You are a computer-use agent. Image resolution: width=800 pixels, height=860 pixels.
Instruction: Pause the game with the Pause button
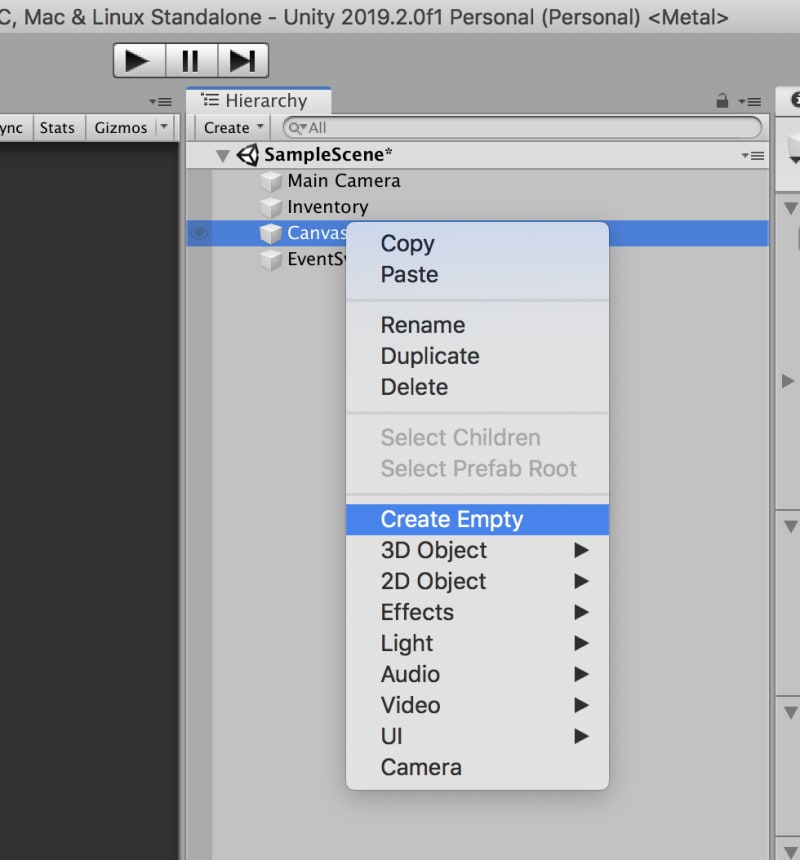click(x=191, y=60)
